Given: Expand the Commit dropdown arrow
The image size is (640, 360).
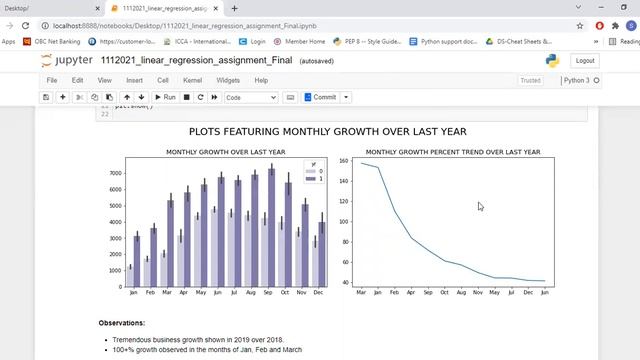Looking at the screenshot, I should coord(346,97).
